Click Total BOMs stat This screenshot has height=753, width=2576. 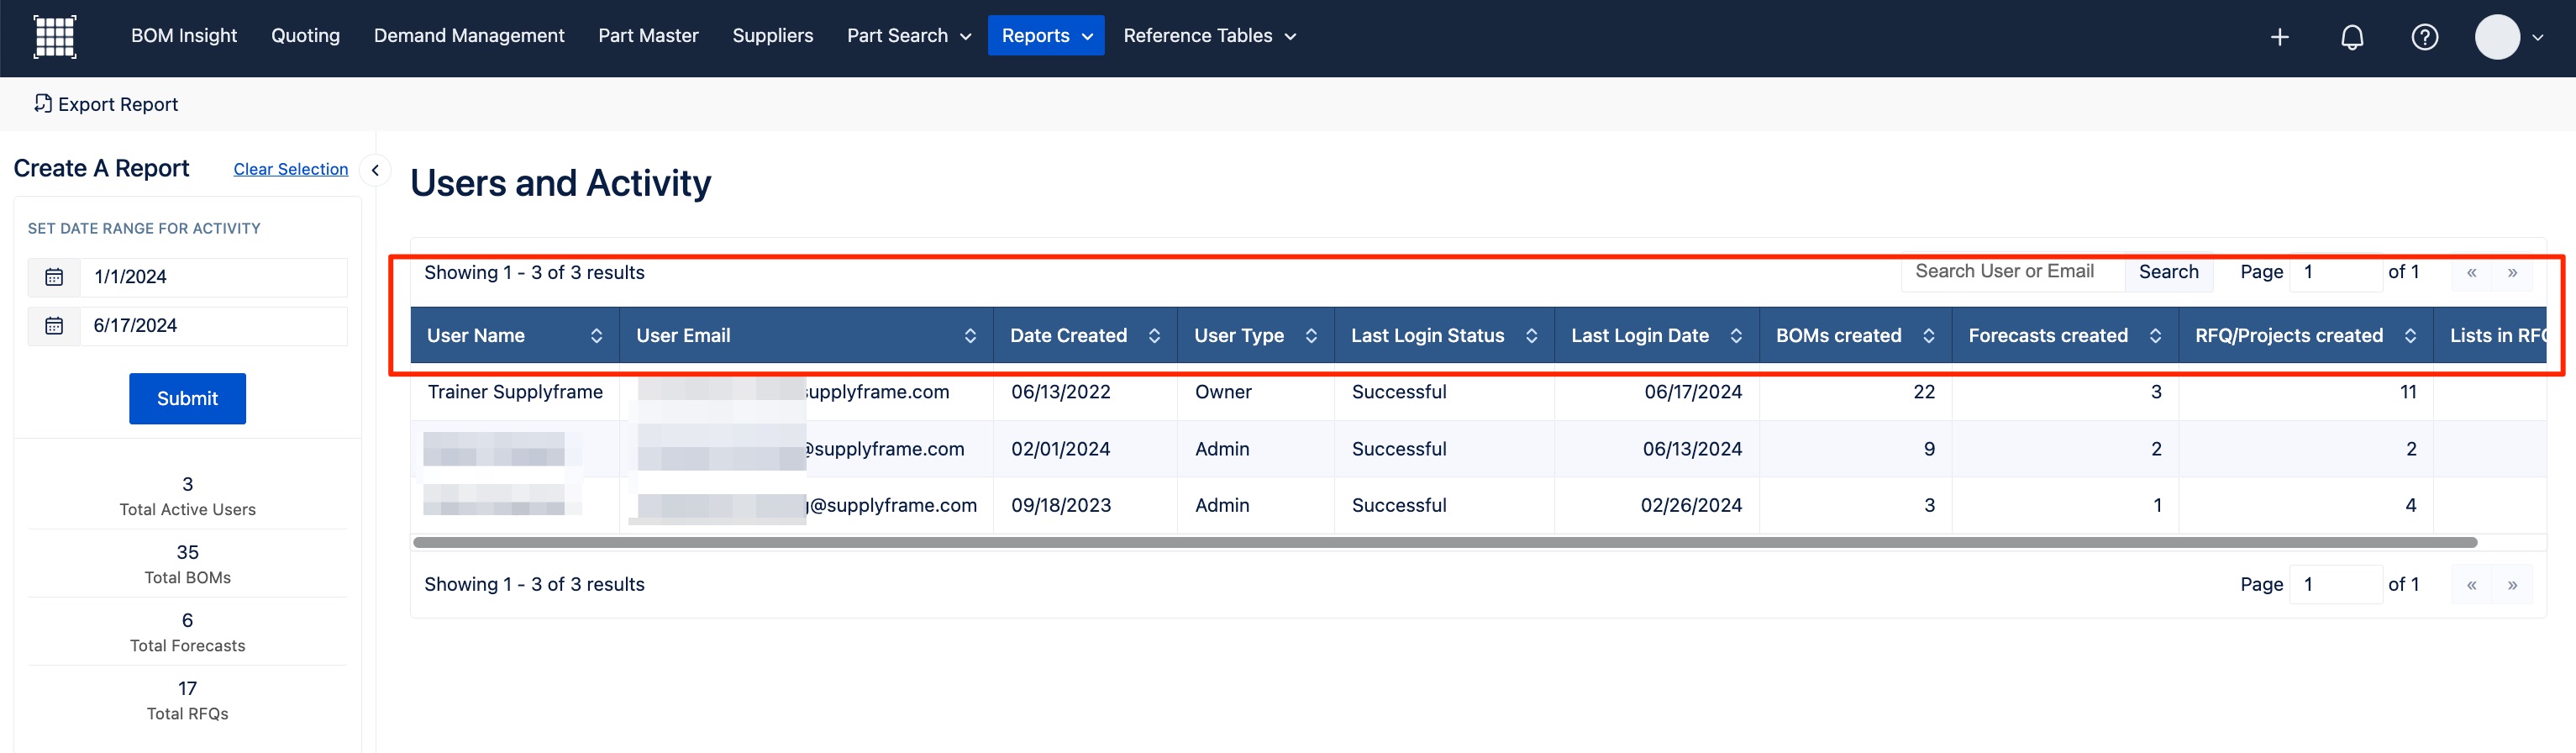coord(187,565)
